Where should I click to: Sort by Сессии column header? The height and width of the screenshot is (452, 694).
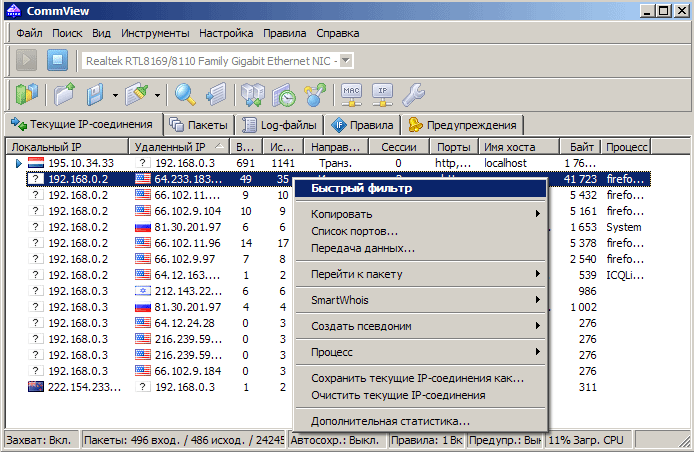click(399, 147)
